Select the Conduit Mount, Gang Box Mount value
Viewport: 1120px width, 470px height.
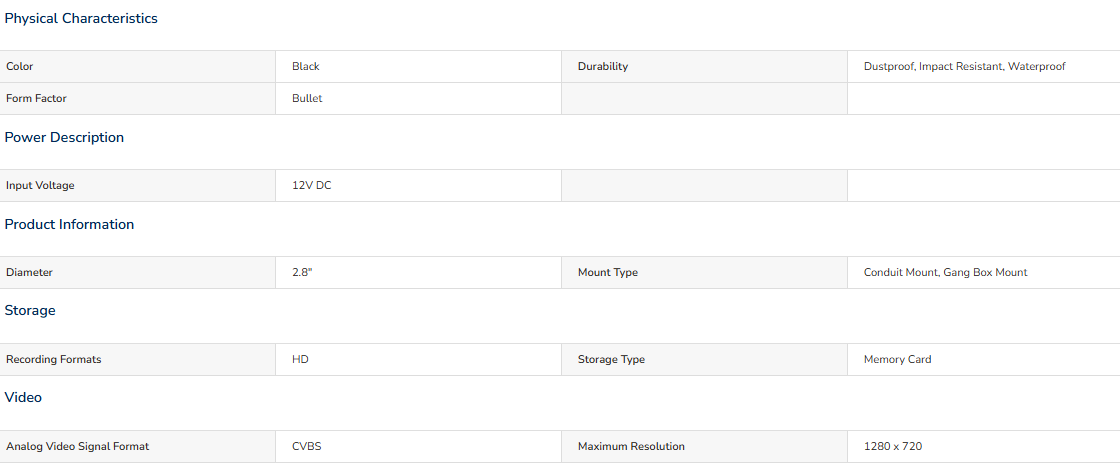click(x=946, y=273)
